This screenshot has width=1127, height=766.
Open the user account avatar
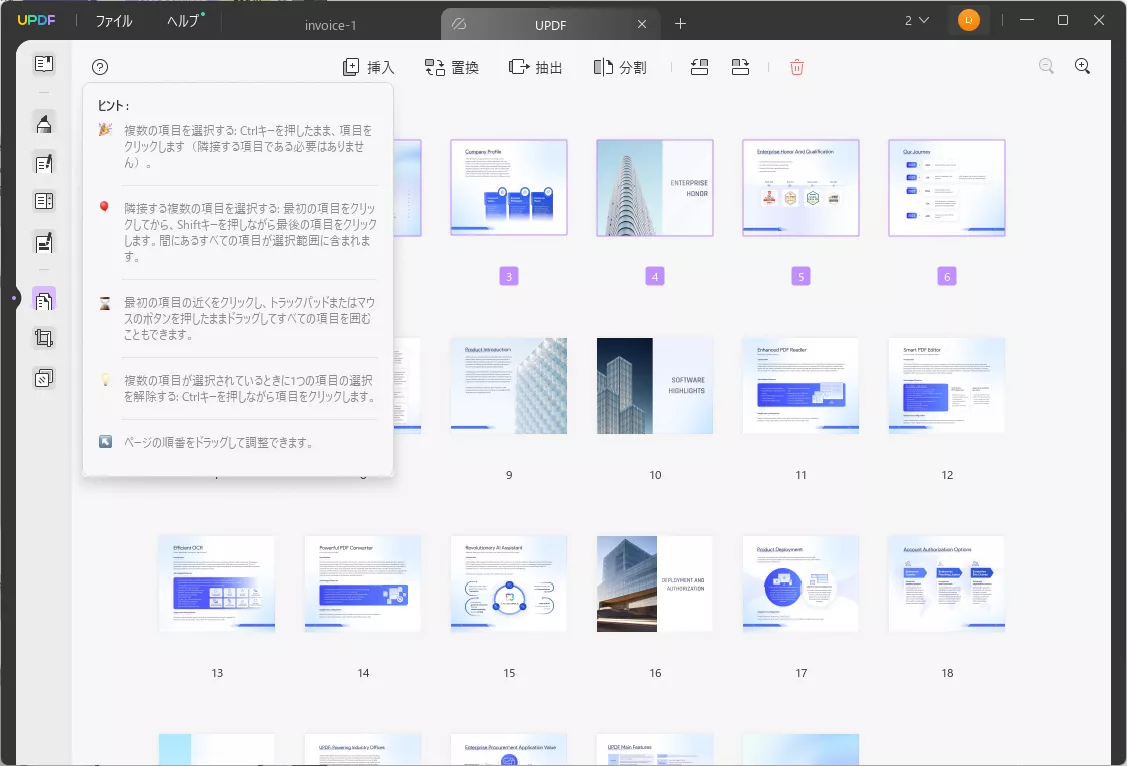tap(969, 20)
